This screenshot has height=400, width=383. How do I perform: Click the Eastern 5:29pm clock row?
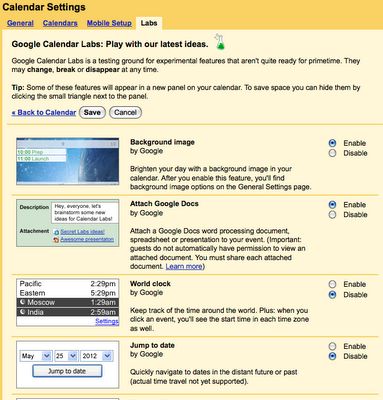click(68, 293)
